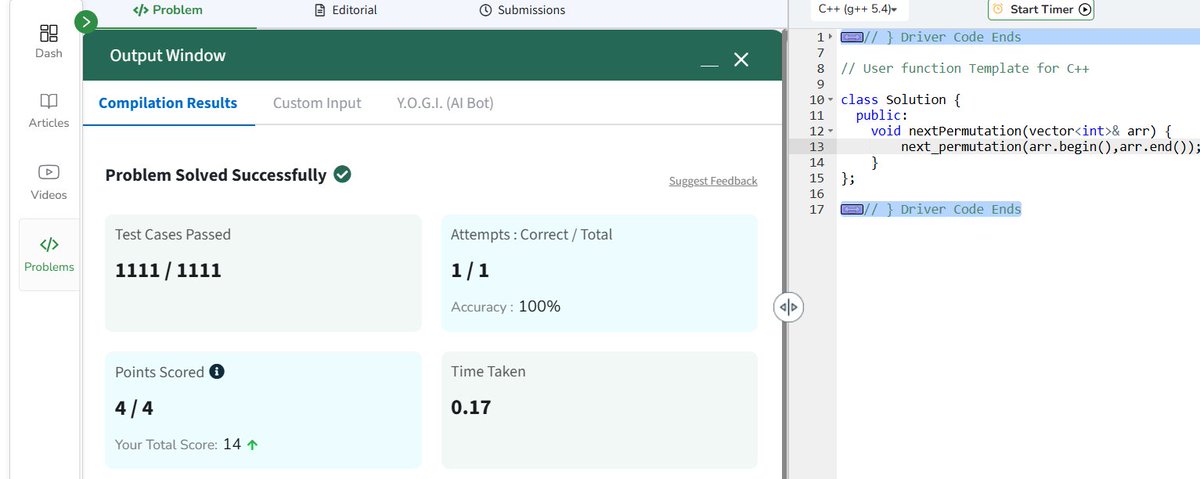Screen dimensions: 1200x479
Task: Switch to the Editorial tab
Action: click(x=346, y=10)
